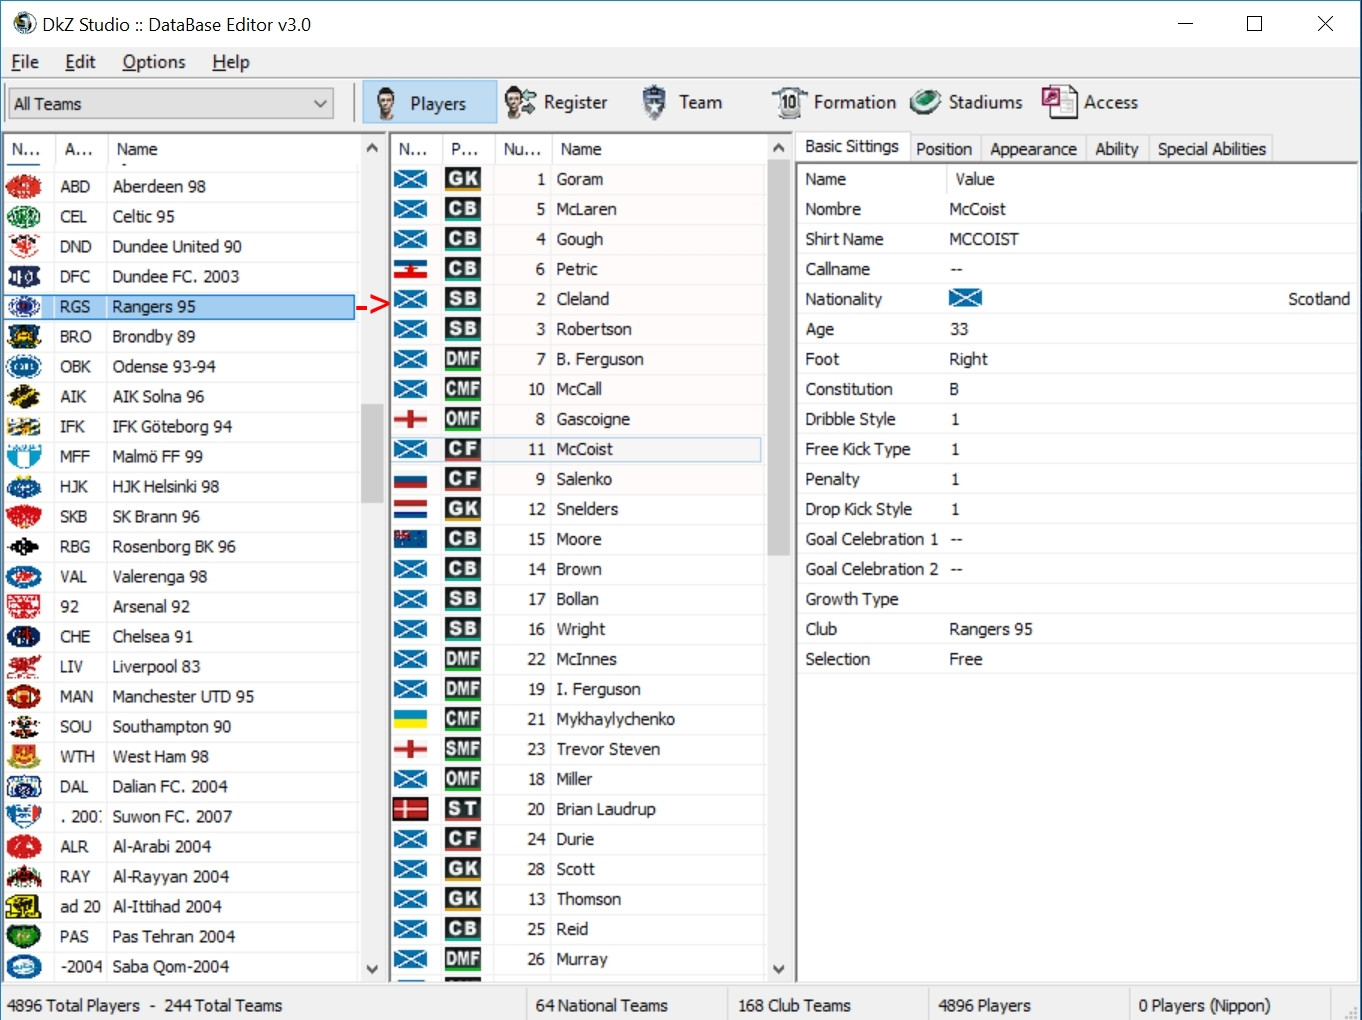This screenshot has height=1020, width=1362.
Task: Click the players list scroll up arrow
Action: tap(779, 148)
